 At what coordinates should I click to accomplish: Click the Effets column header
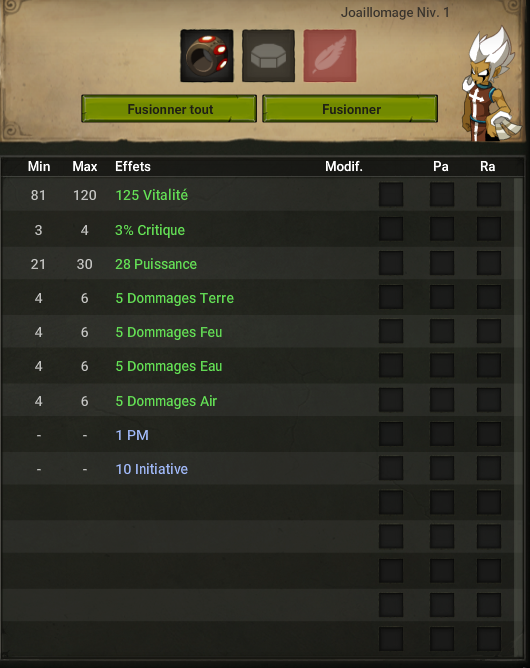click(x=133, y=166)
